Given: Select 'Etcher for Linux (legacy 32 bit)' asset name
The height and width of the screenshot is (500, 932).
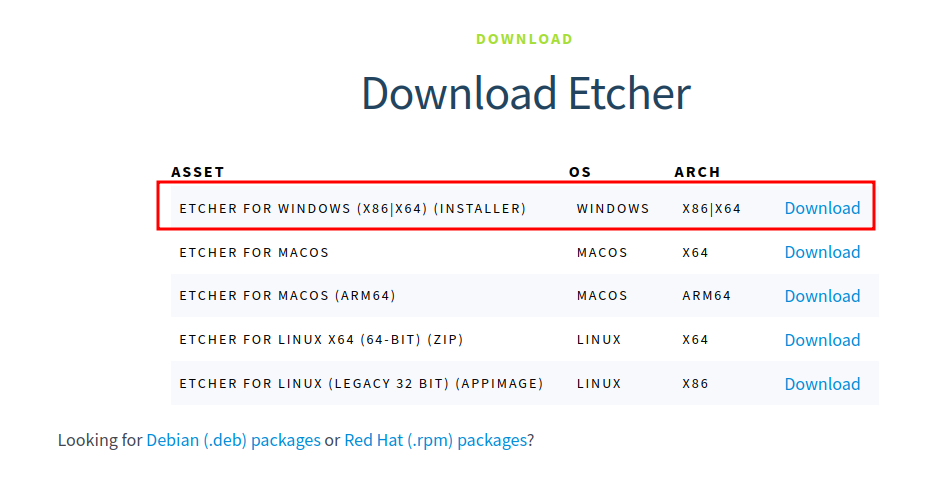Looking at the screenshot, I should click(x=361, y=385).
